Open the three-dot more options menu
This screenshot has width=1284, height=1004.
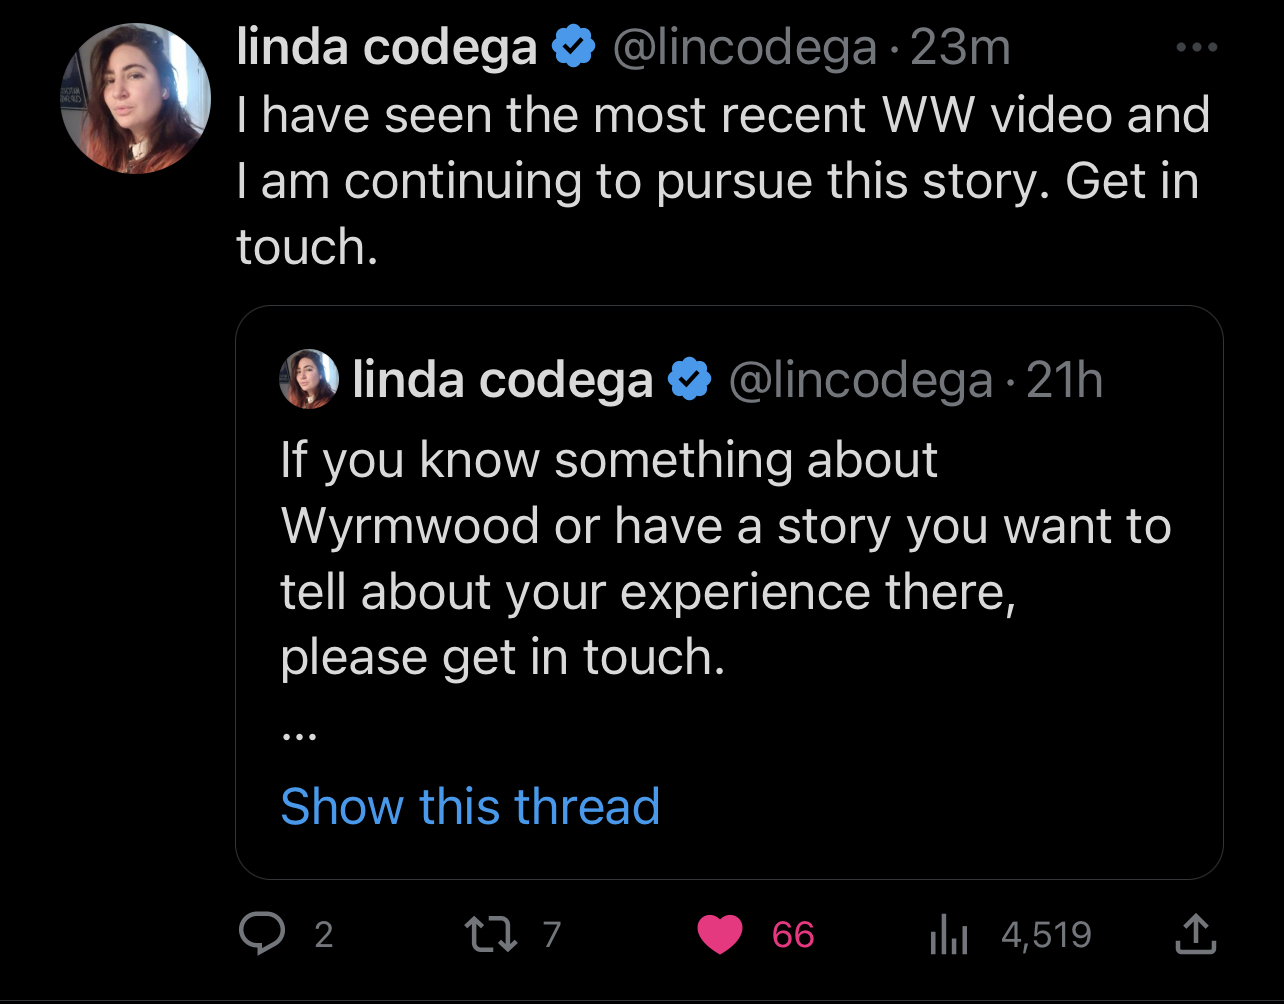pos(1197,47)
